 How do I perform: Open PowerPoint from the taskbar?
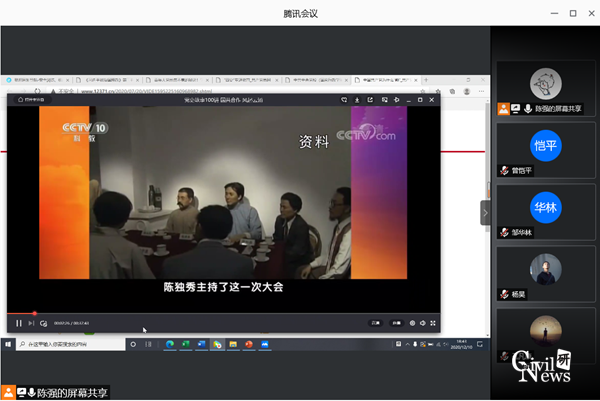[248, 344]
